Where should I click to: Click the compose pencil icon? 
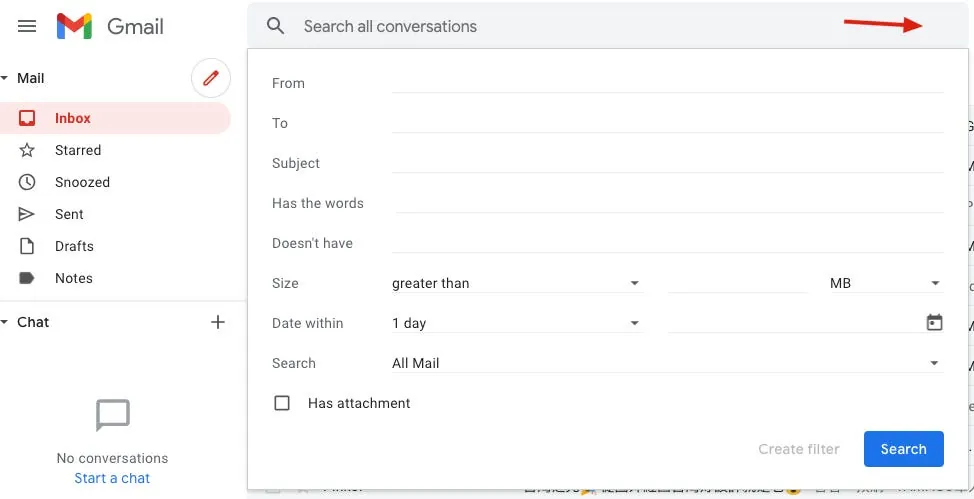click(210, 78)
